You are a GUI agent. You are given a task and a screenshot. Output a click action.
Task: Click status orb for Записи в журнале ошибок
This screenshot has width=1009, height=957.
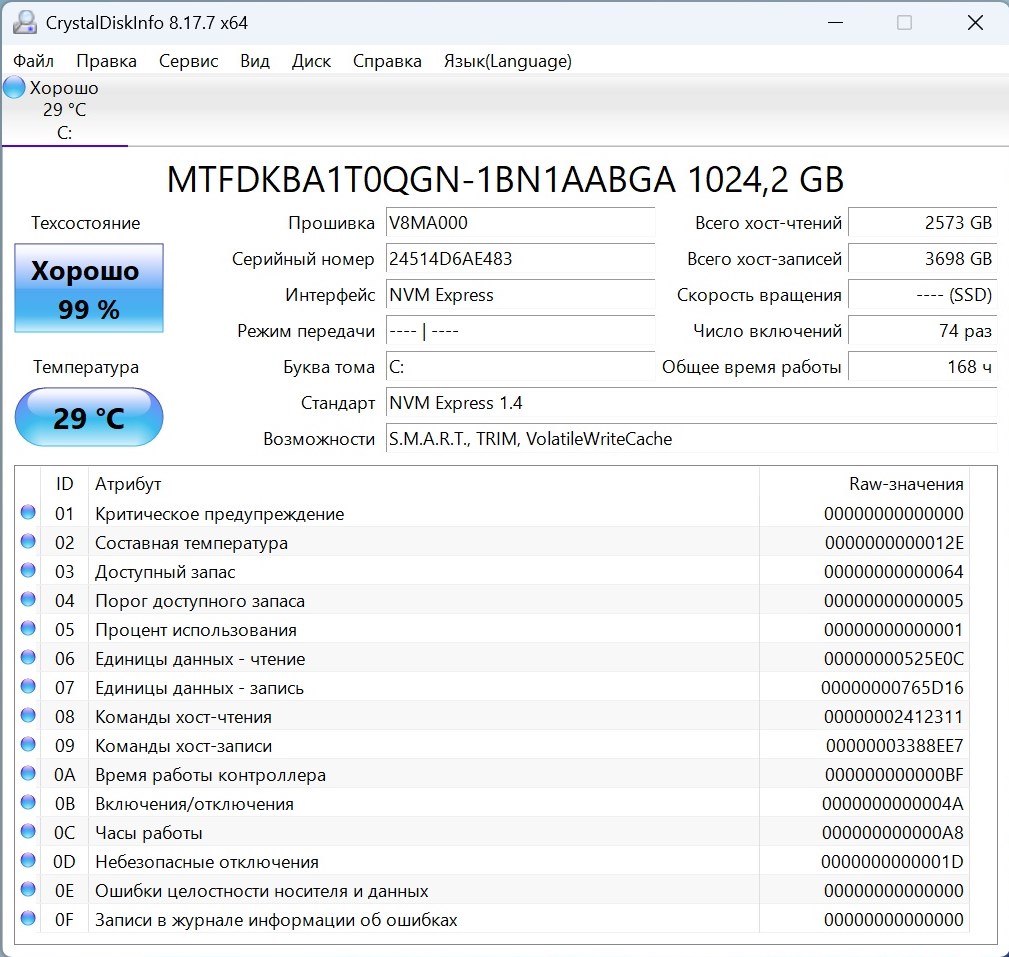(28, 920)
